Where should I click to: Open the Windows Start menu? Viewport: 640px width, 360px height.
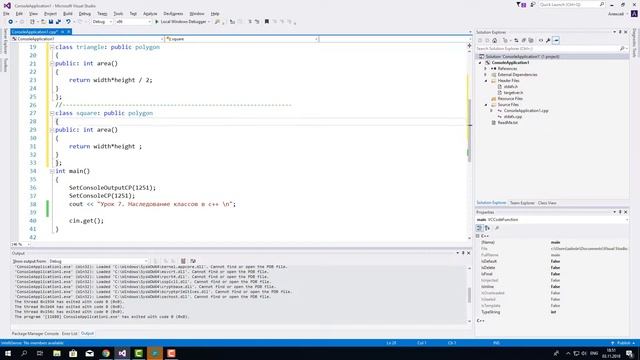8,353
